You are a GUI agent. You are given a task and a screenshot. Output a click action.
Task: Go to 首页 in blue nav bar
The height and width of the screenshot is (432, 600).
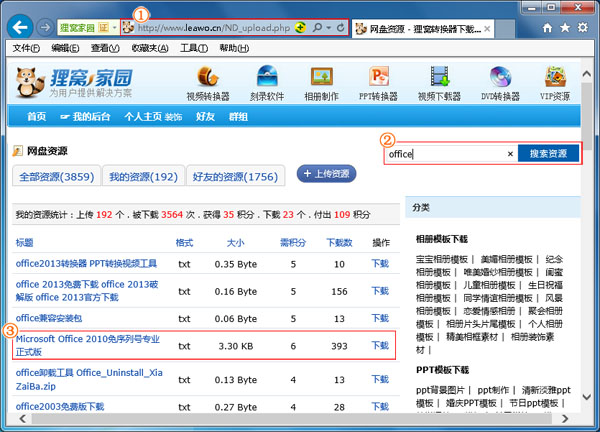pos(36,116)
